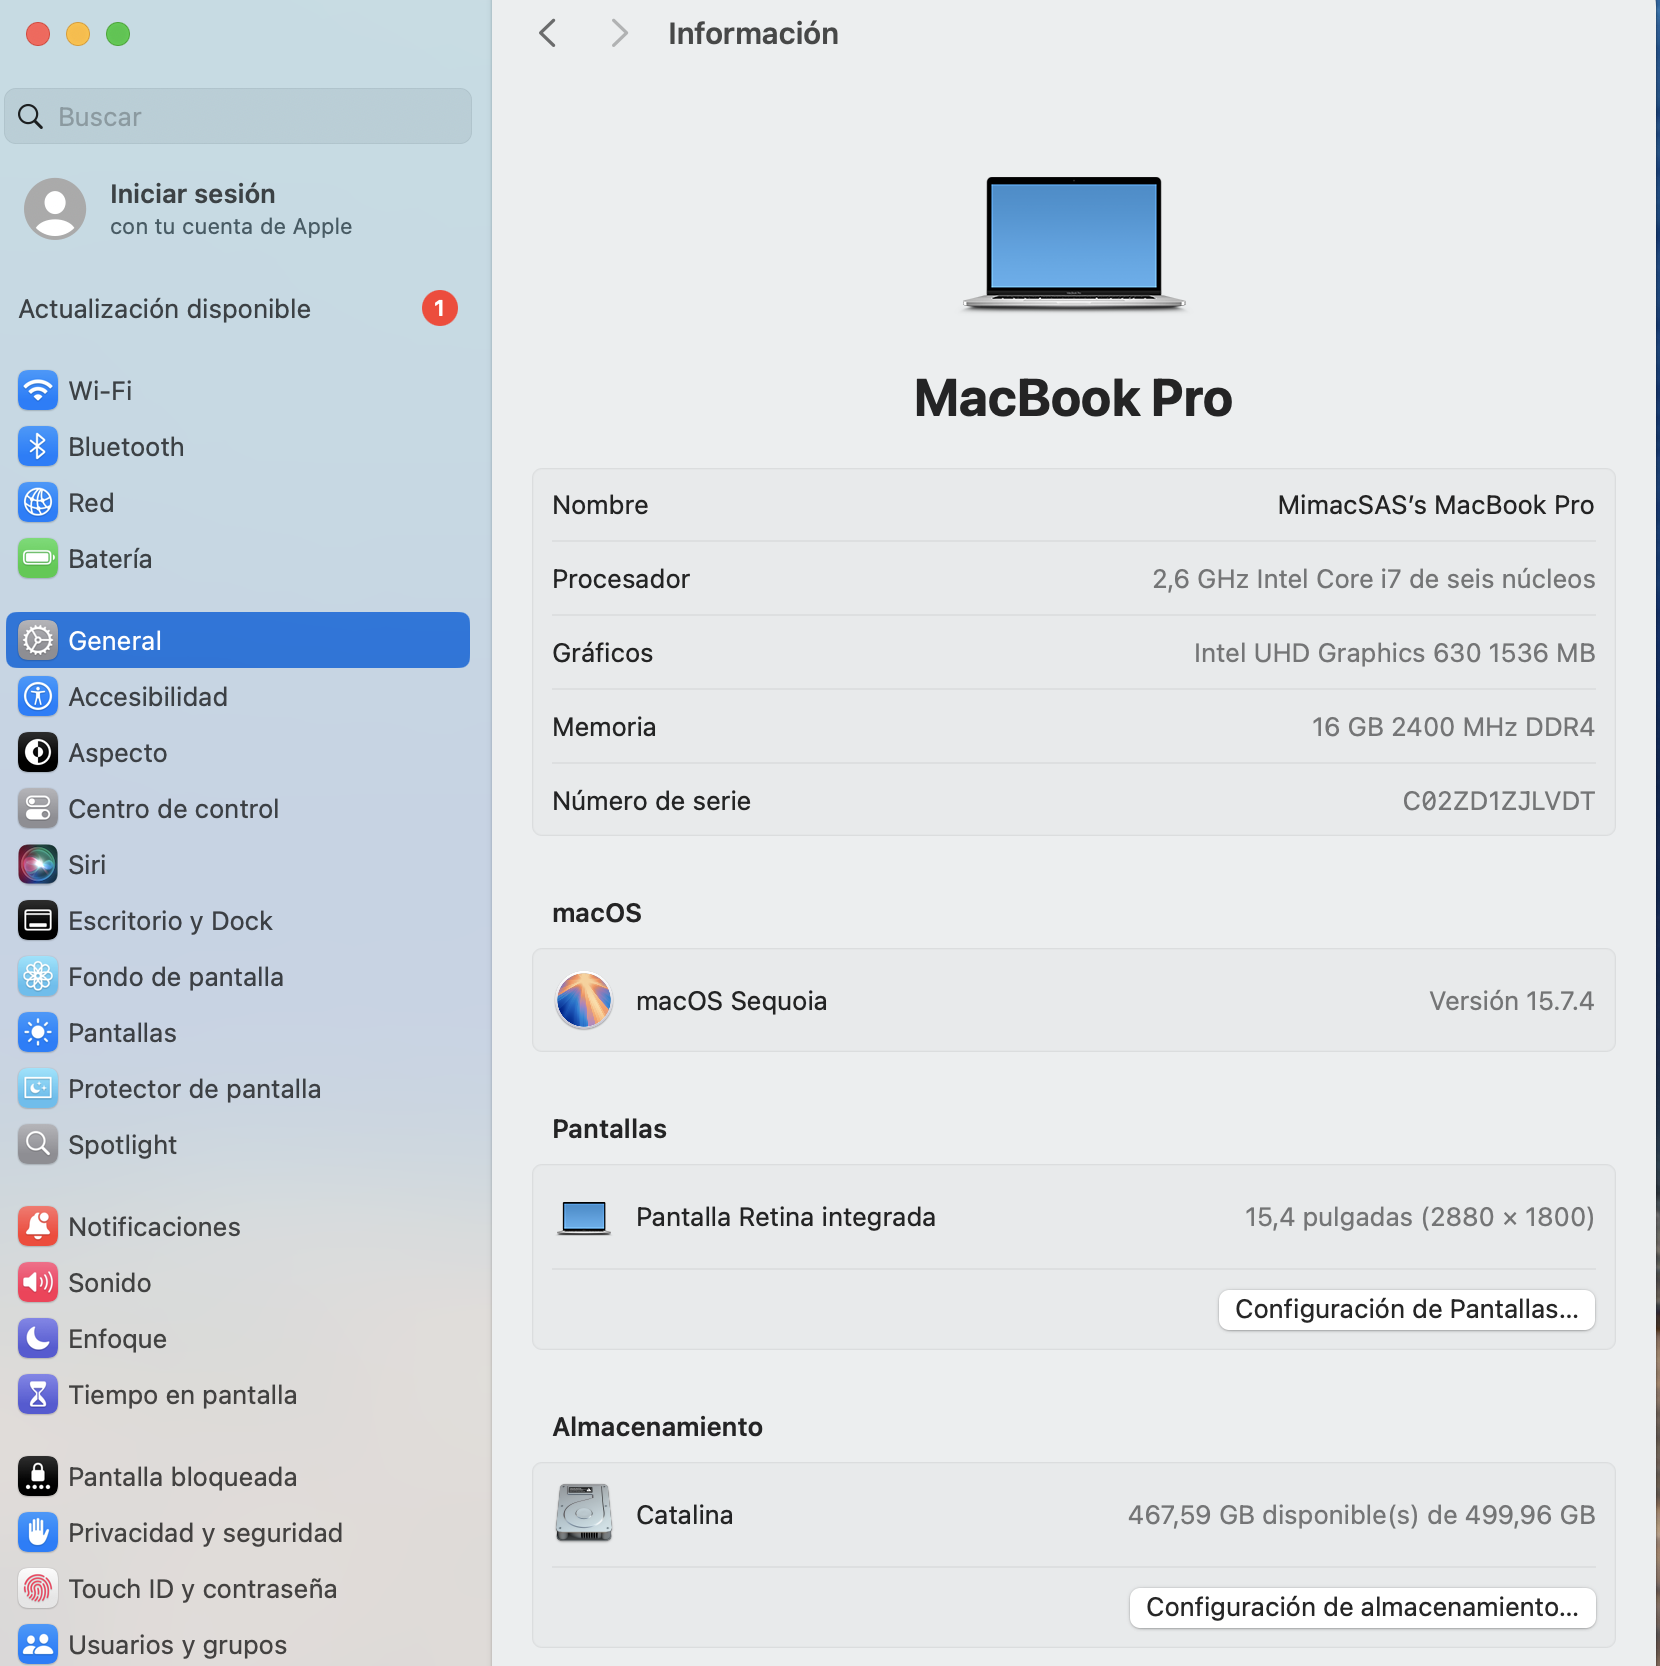Open Iniciar sesión Apple account row
This screenshot has height=1666, width=1660.
pyautogui.click(x=230, y=209)
